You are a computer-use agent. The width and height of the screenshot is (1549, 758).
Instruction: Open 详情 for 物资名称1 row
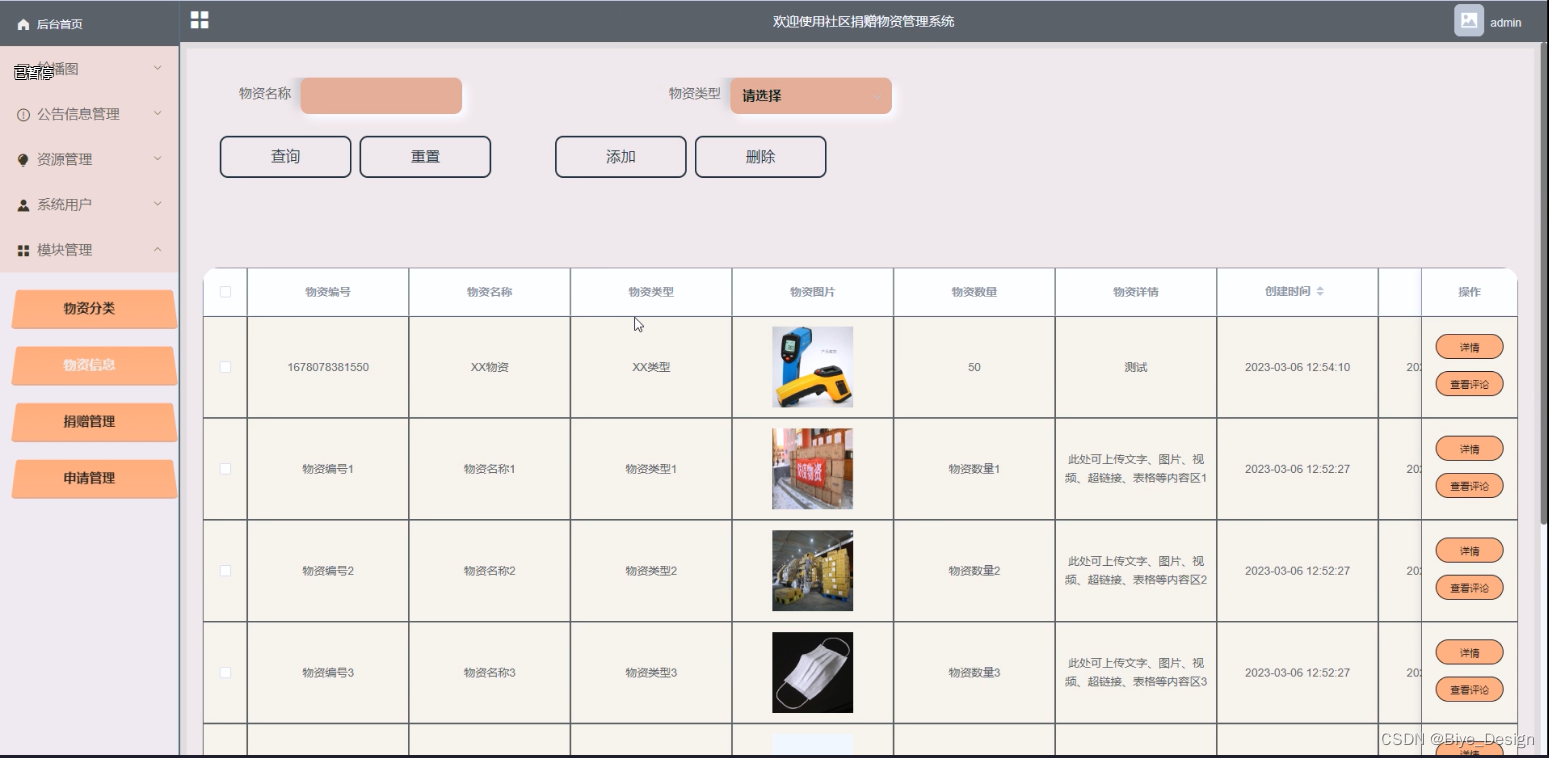tap(1469, 449)
